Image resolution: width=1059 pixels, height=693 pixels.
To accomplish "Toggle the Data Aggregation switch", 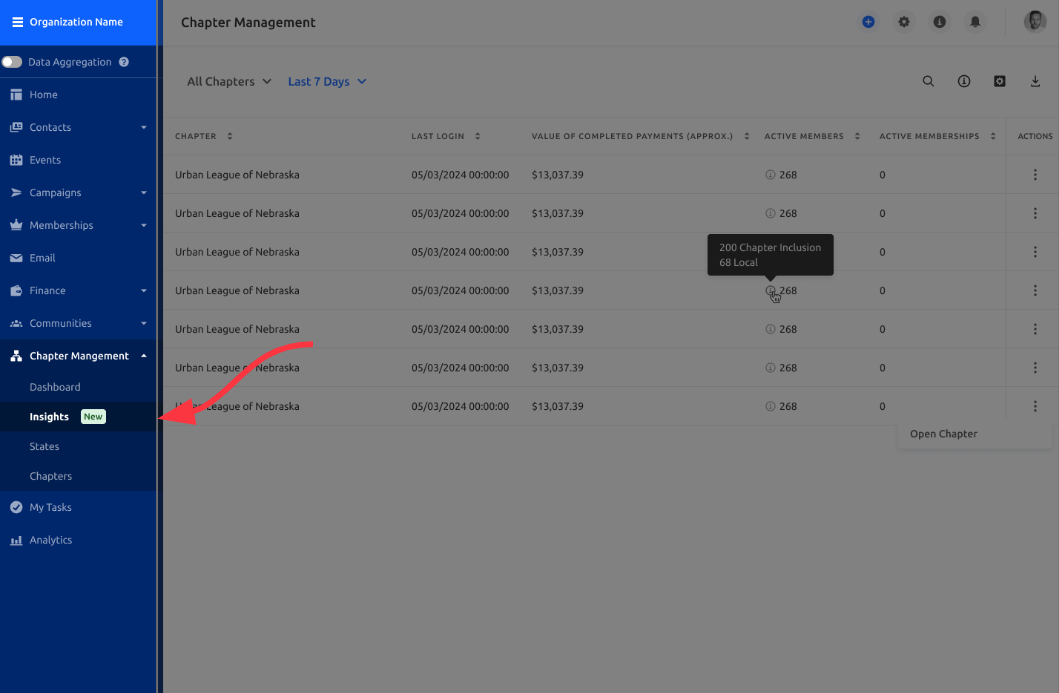I will tap(11, 62).
